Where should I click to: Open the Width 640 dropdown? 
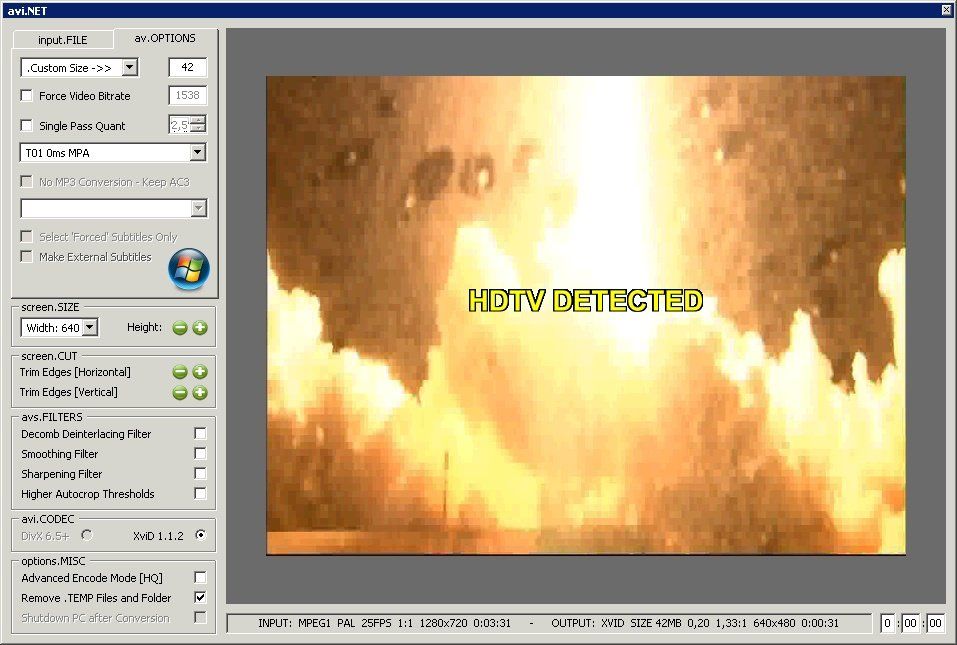(x=90, y=327)
